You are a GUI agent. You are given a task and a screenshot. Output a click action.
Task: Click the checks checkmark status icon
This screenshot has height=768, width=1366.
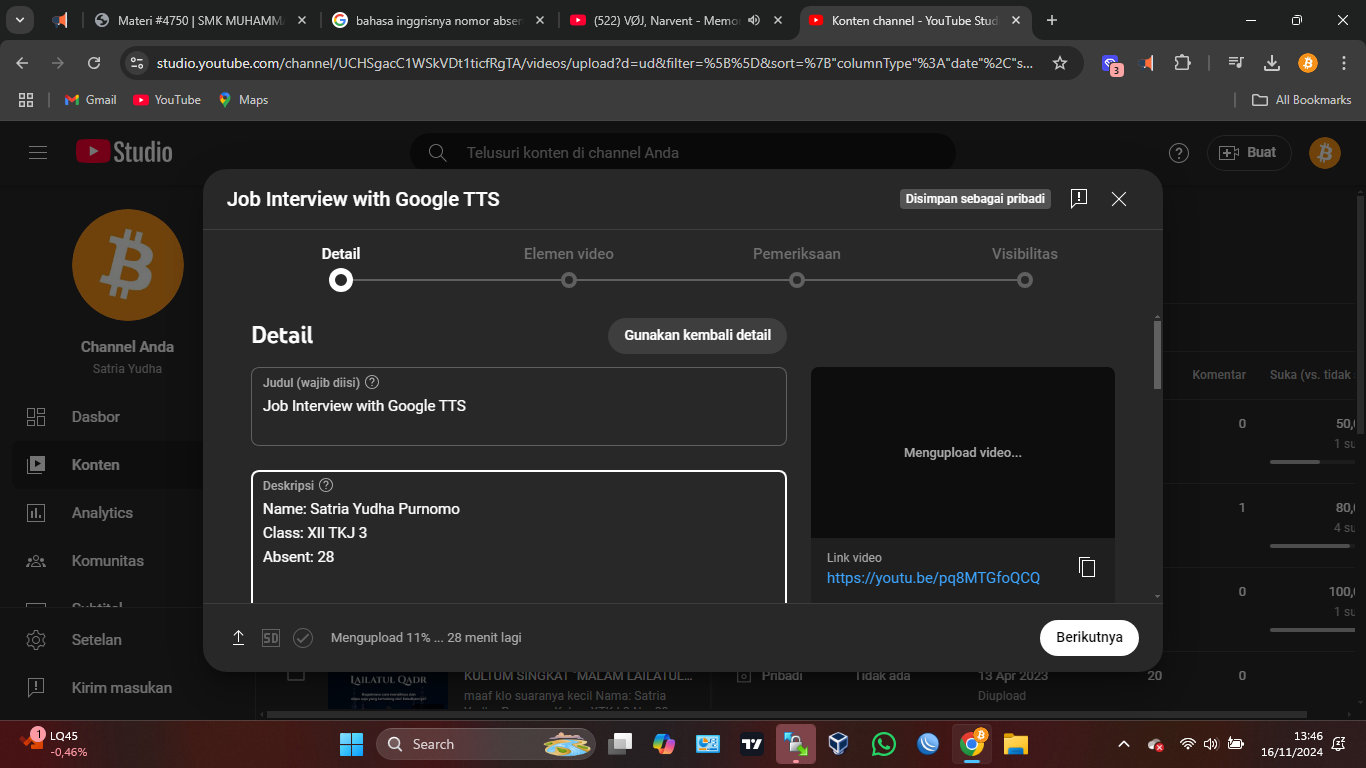click(303, 637)
